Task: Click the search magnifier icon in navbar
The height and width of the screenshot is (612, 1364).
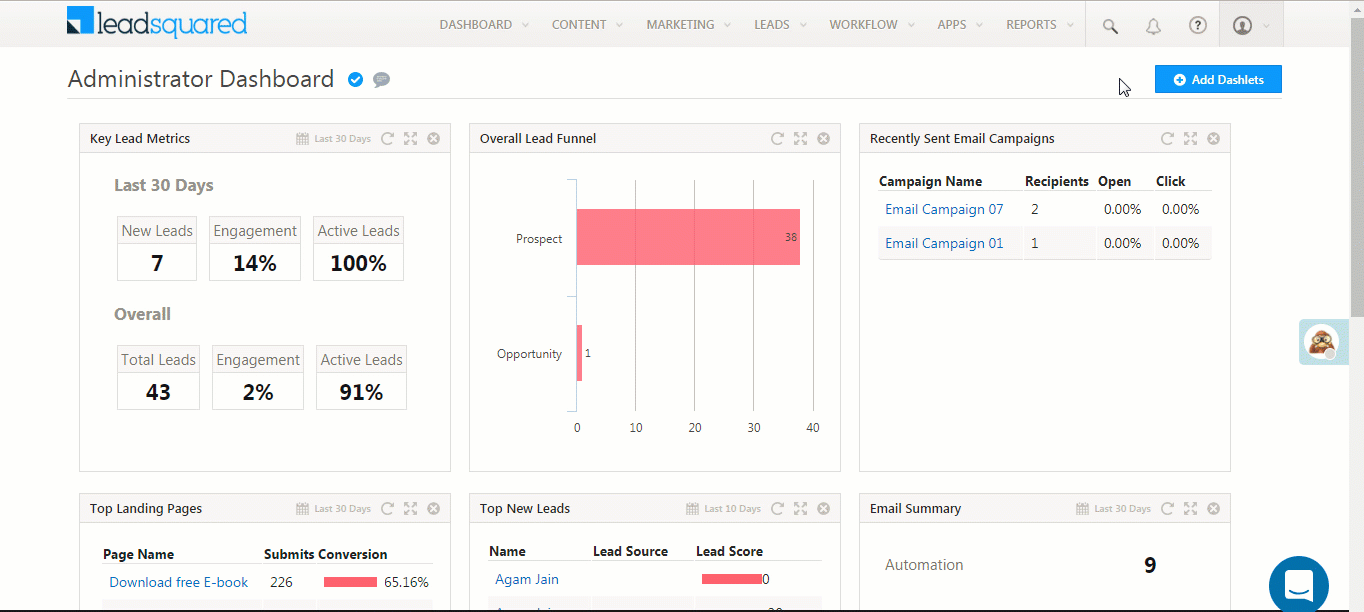Action: tap(1110, 26)
